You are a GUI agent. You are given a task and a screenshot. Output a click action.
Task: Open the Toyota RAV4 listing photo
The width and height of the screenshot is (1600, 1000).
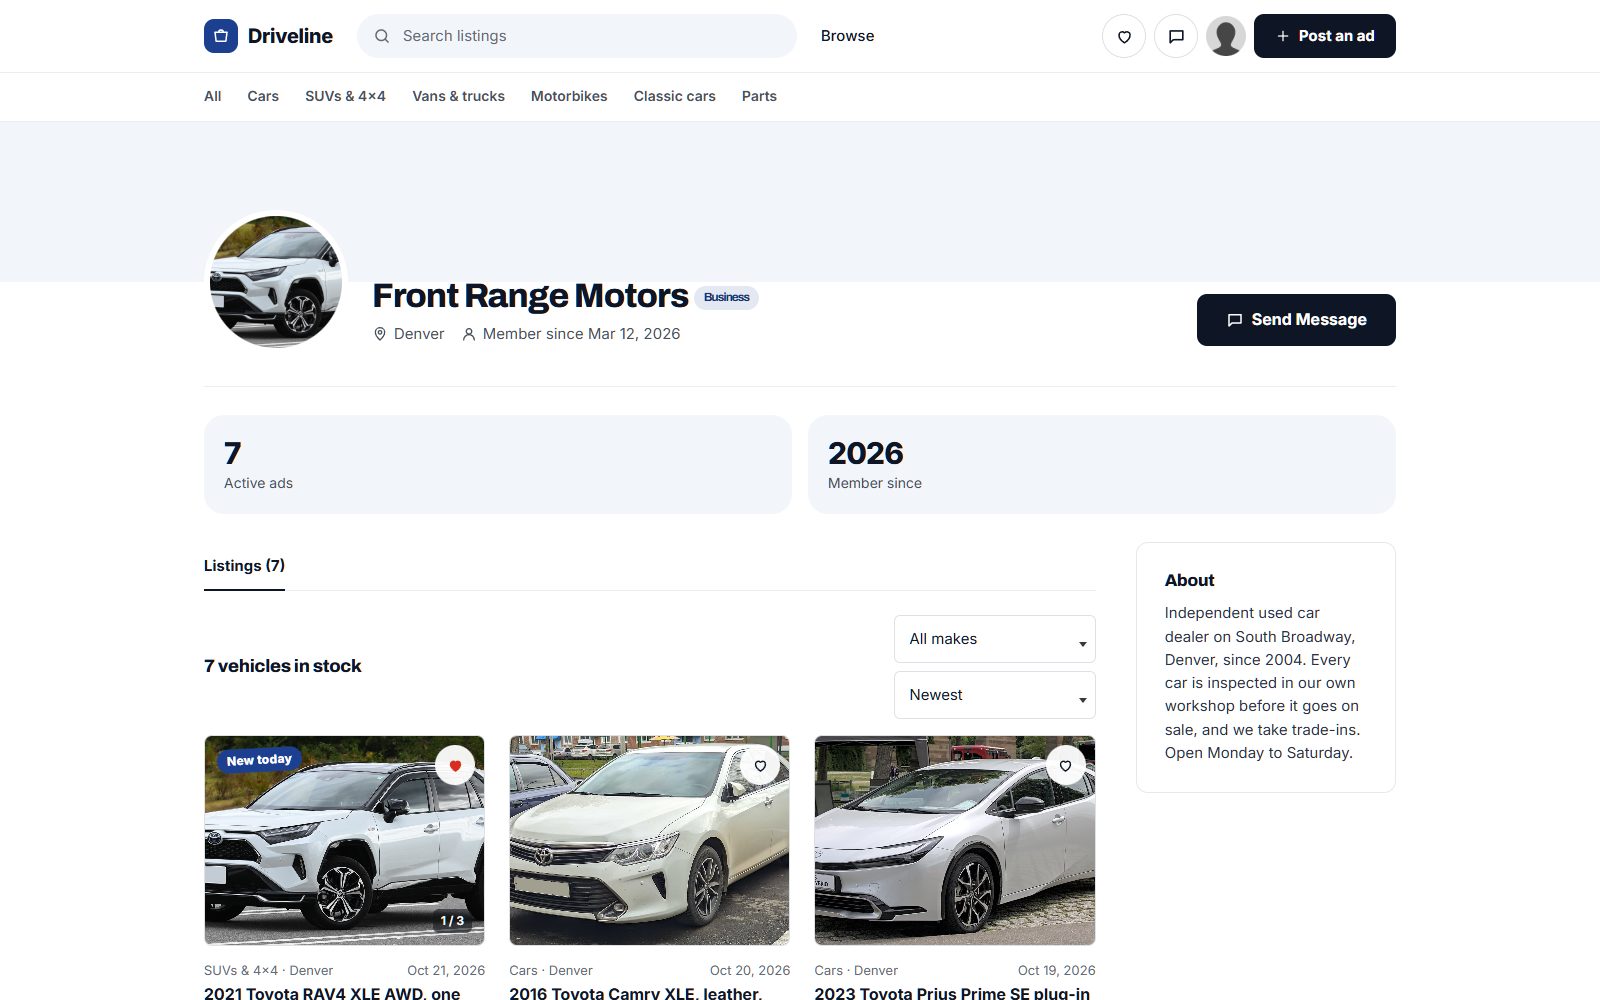[x=344, y=841]
